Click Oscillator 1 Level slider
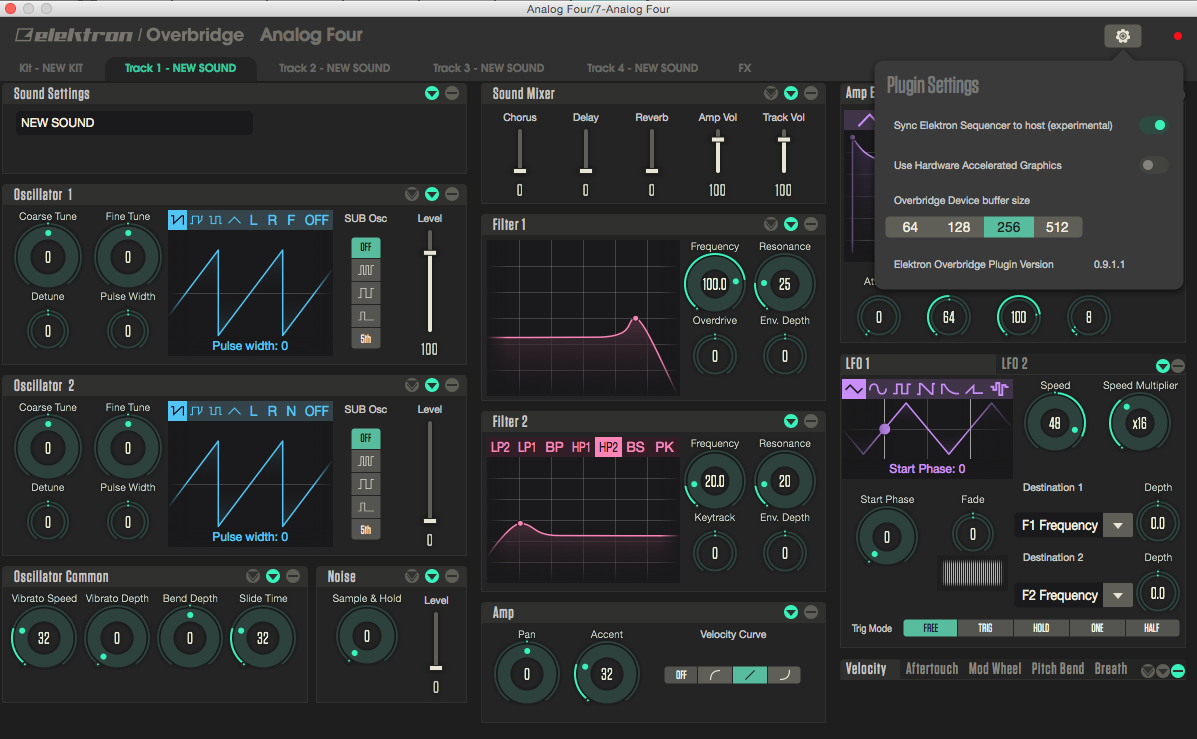The image size is (1197, 739). click(x=430, y=281)
